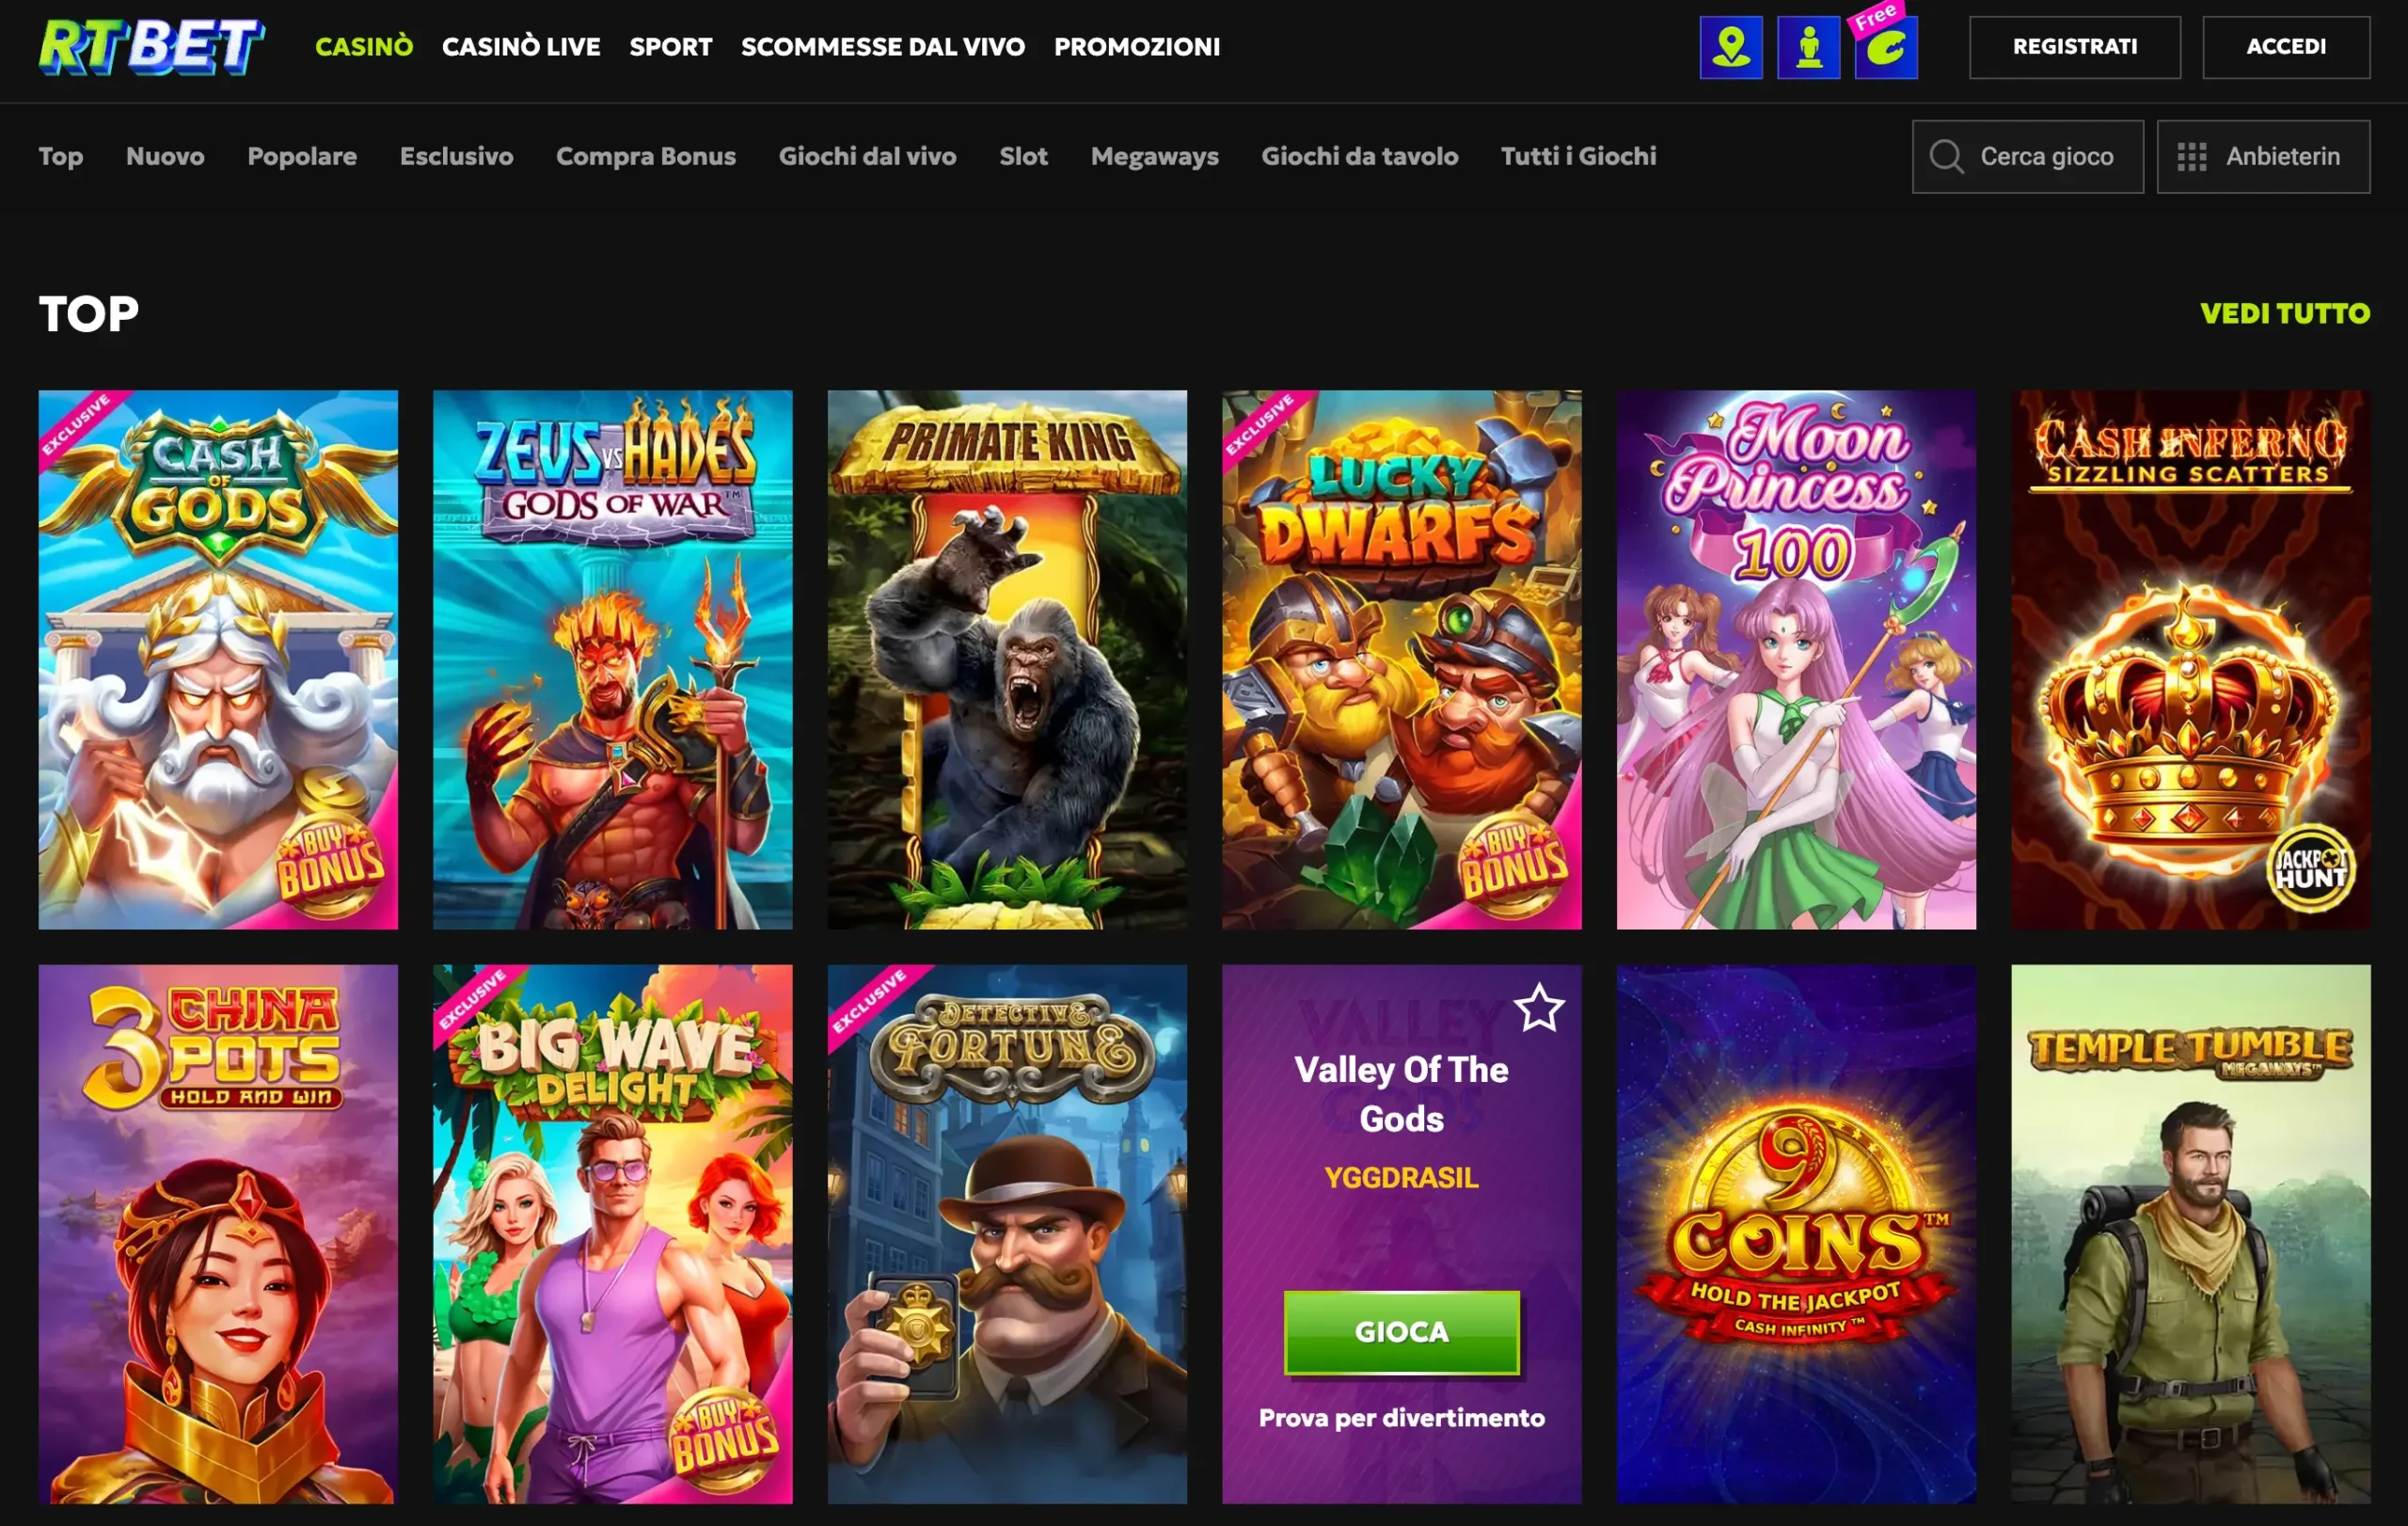Go to Casinò Live
Viewport: 2408px width, 1526px height.
(x=521, y=47)
